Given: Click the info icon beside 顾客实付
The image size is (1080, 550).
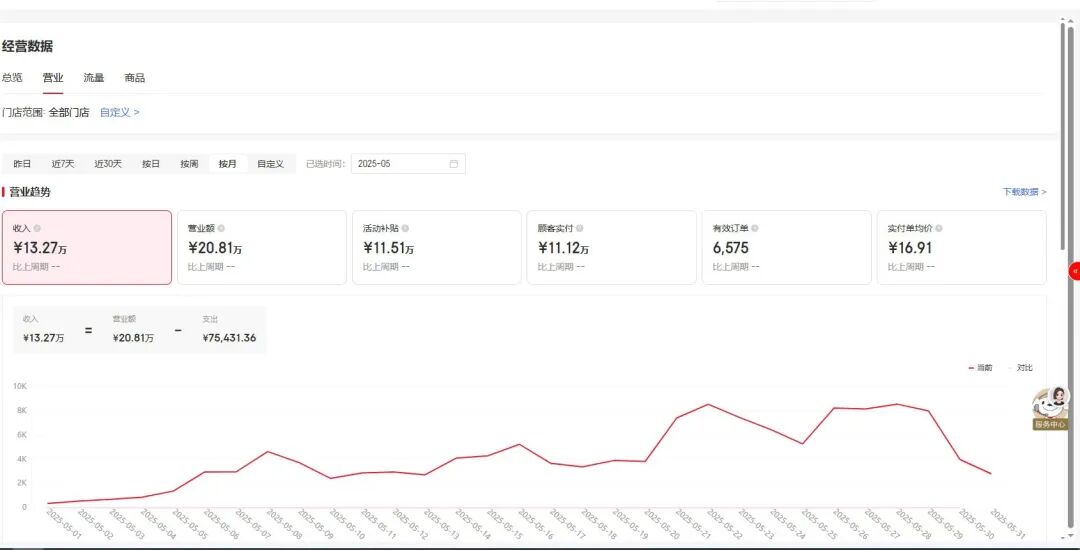Looking at the screenshot, I should [x=580, y=229].
